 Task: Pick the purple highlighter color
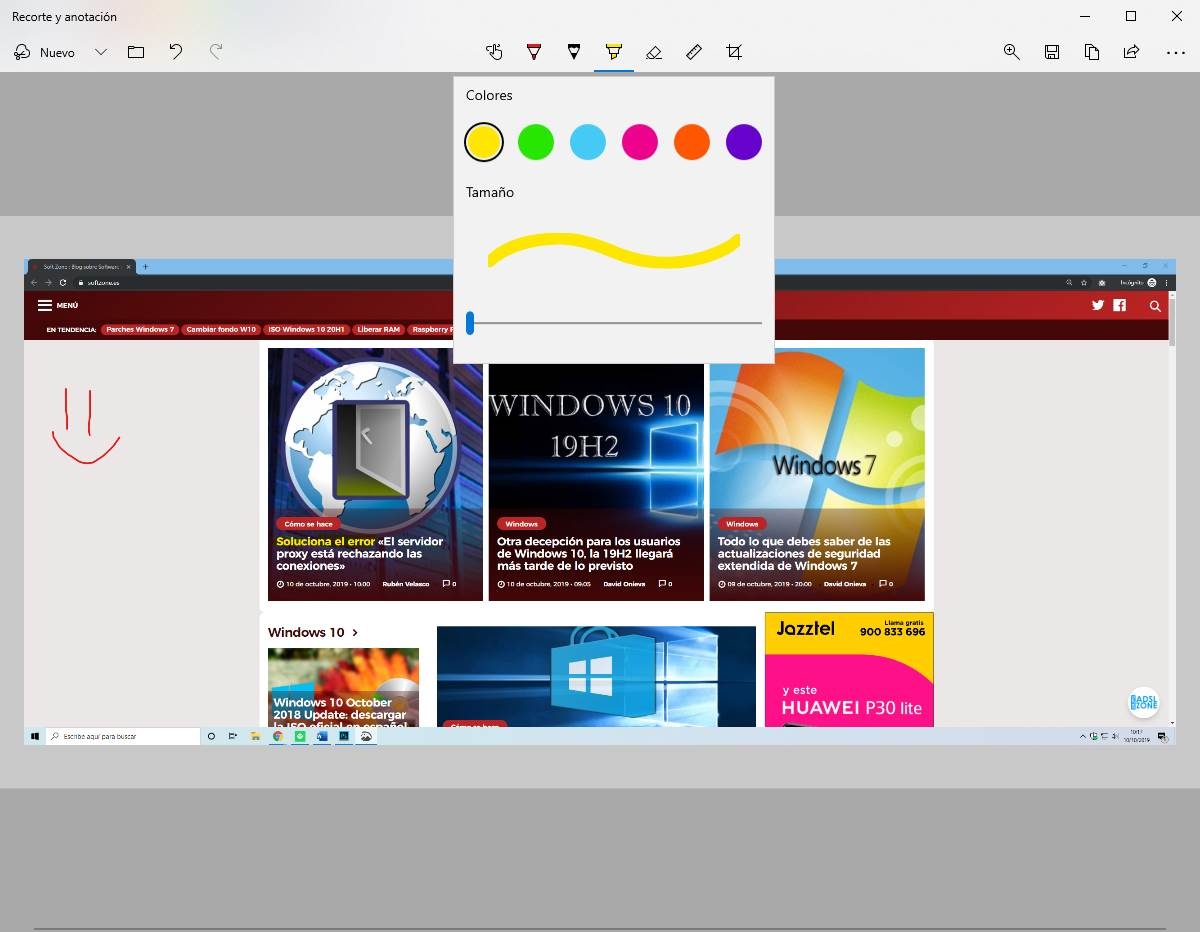744,142
